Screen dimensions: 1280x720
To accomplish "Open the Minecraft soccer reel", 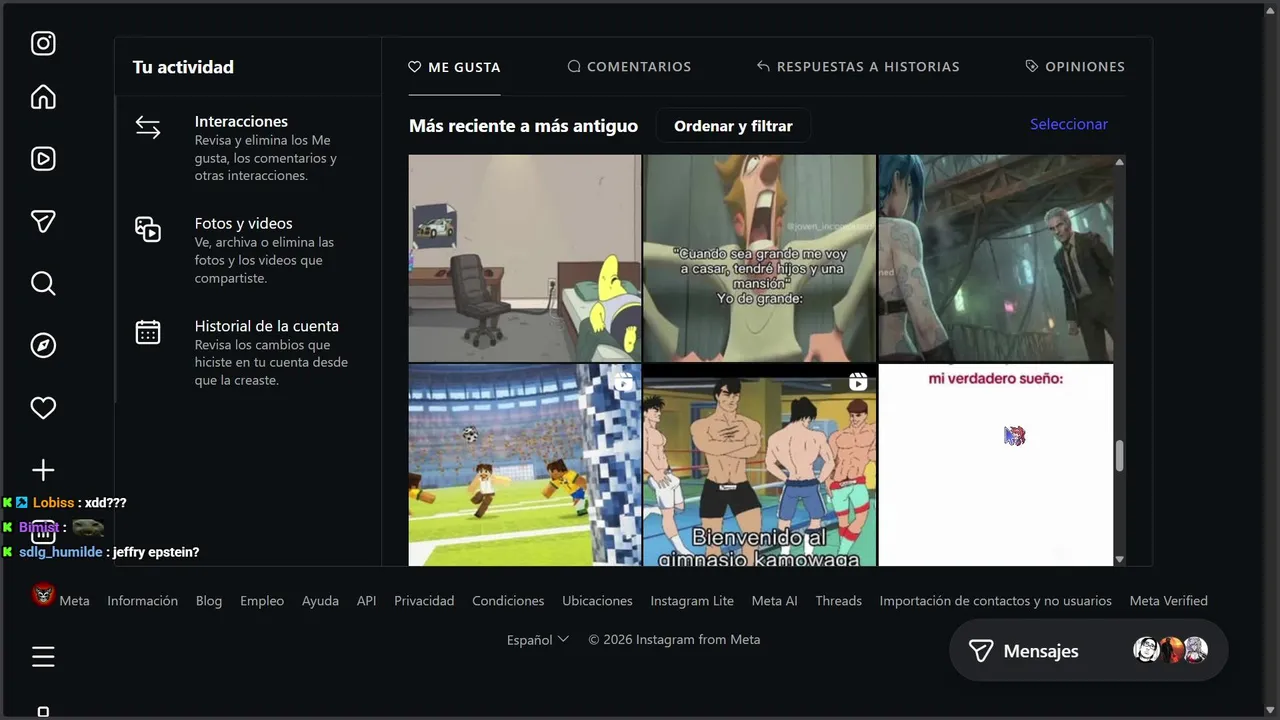I will 525,465.
